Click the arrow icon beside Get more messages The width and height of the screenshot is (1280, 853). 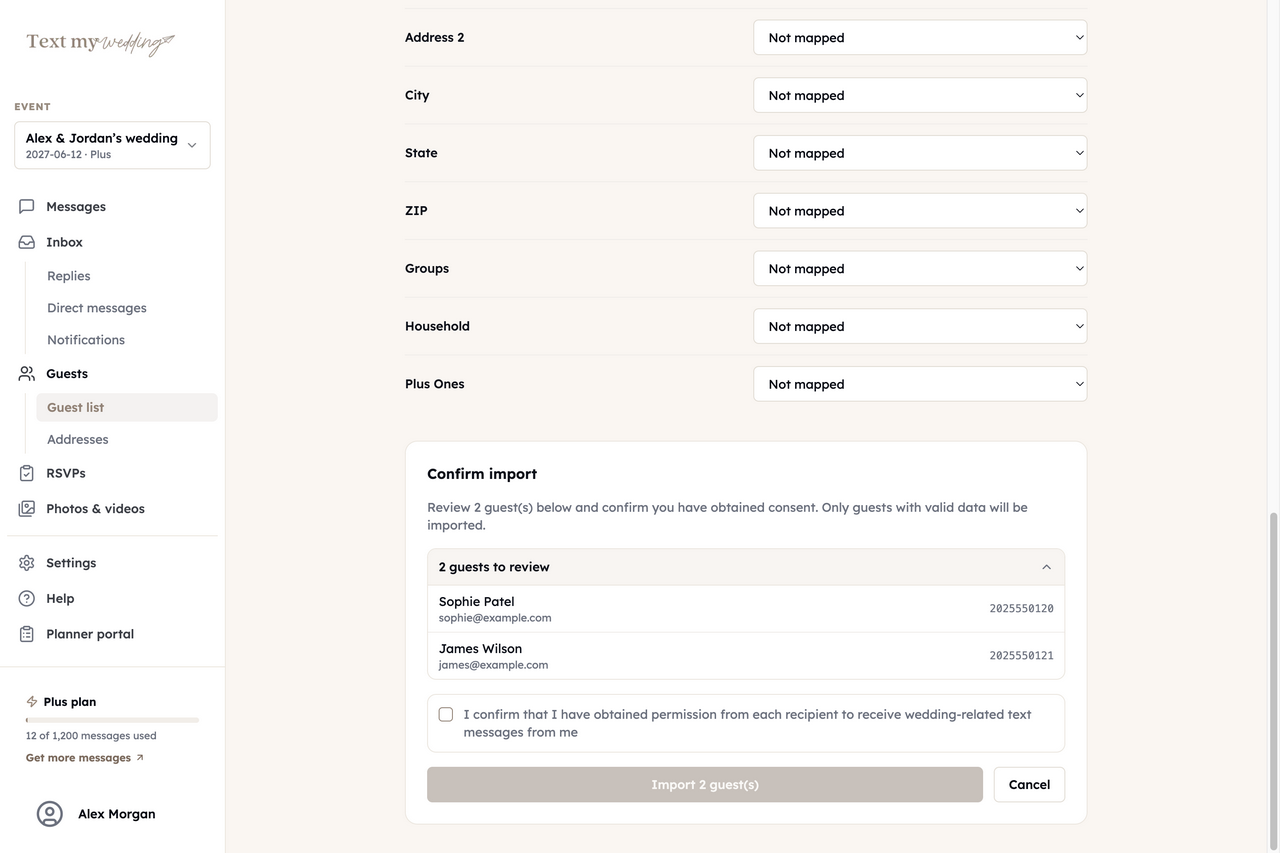(x=140, y=758)
